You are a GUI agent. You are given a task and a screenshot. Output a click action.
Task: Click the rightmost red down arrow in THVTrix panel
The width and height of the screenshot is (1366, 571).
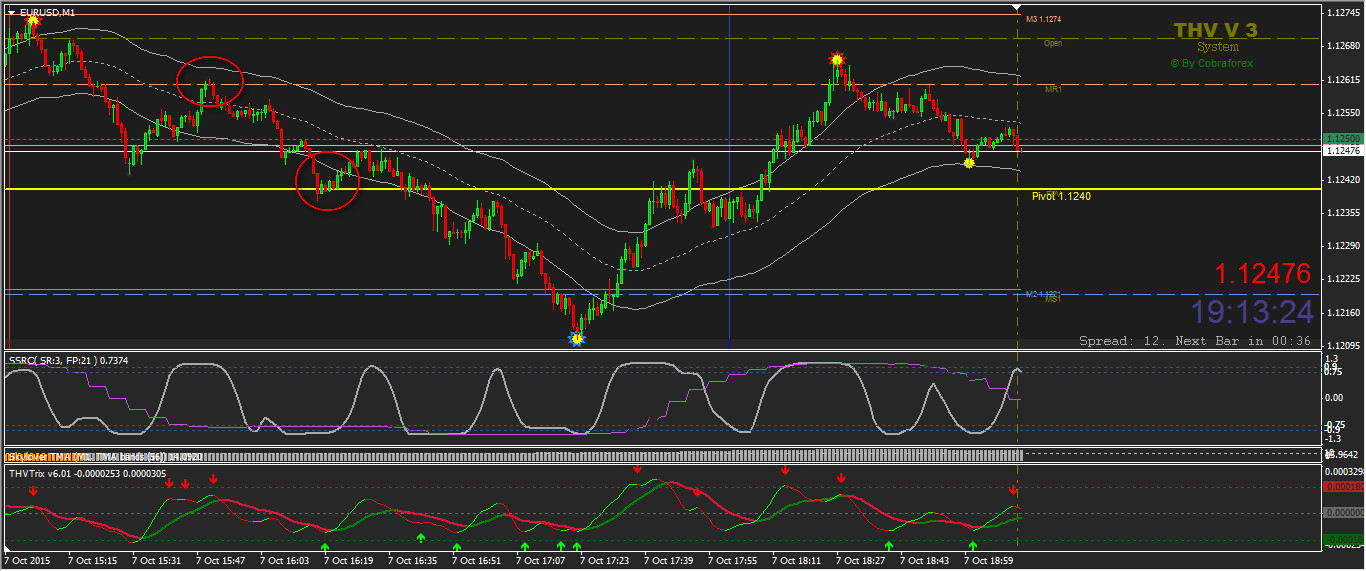click(1013, 491)
